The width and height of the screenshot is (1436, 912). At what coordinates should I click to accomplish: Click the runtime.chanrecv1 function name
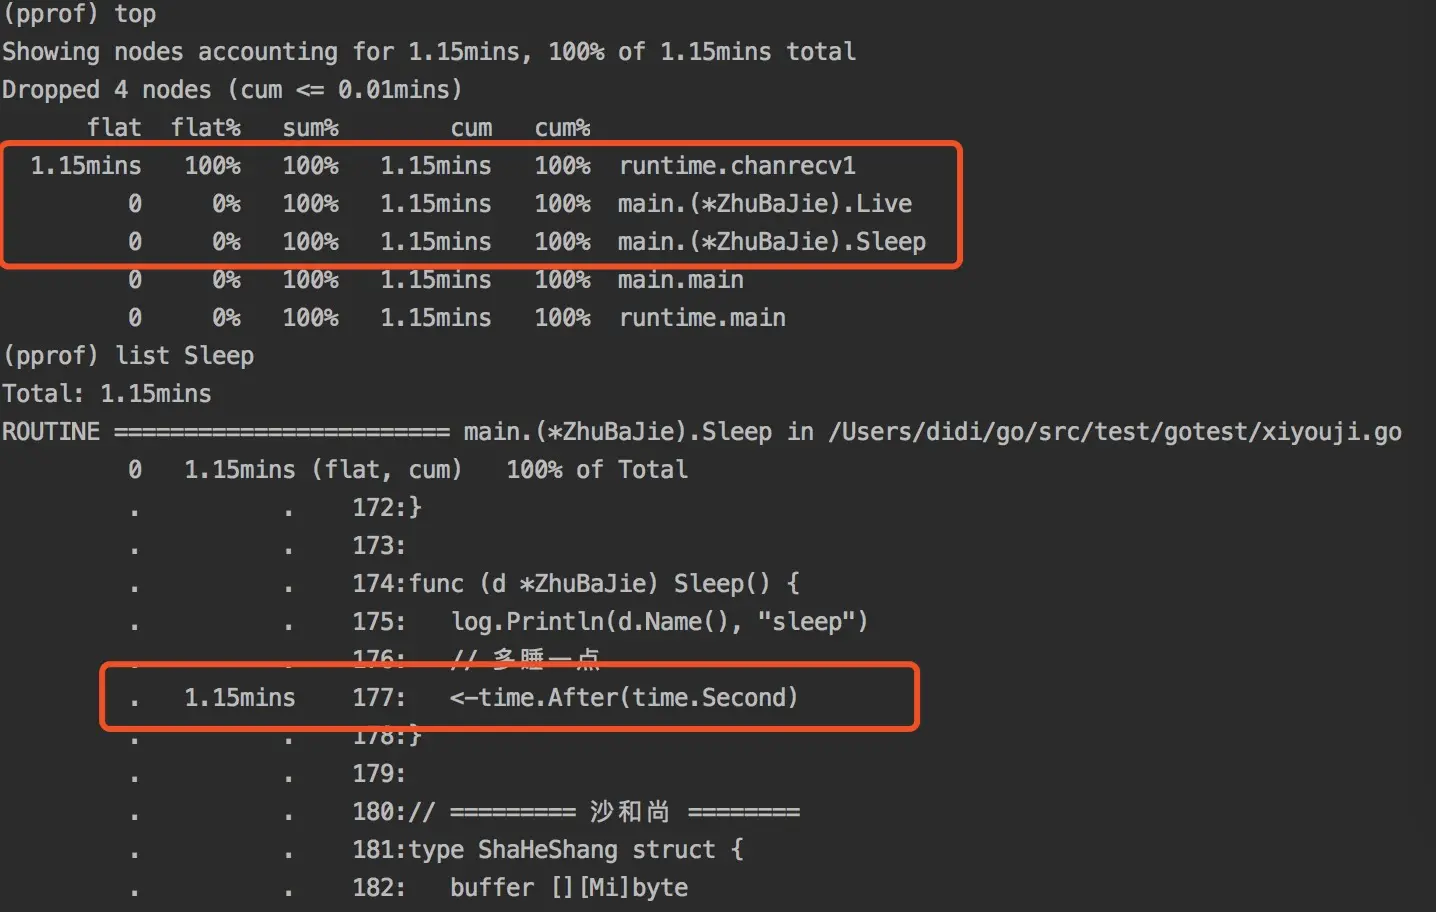tap(737, 166)
